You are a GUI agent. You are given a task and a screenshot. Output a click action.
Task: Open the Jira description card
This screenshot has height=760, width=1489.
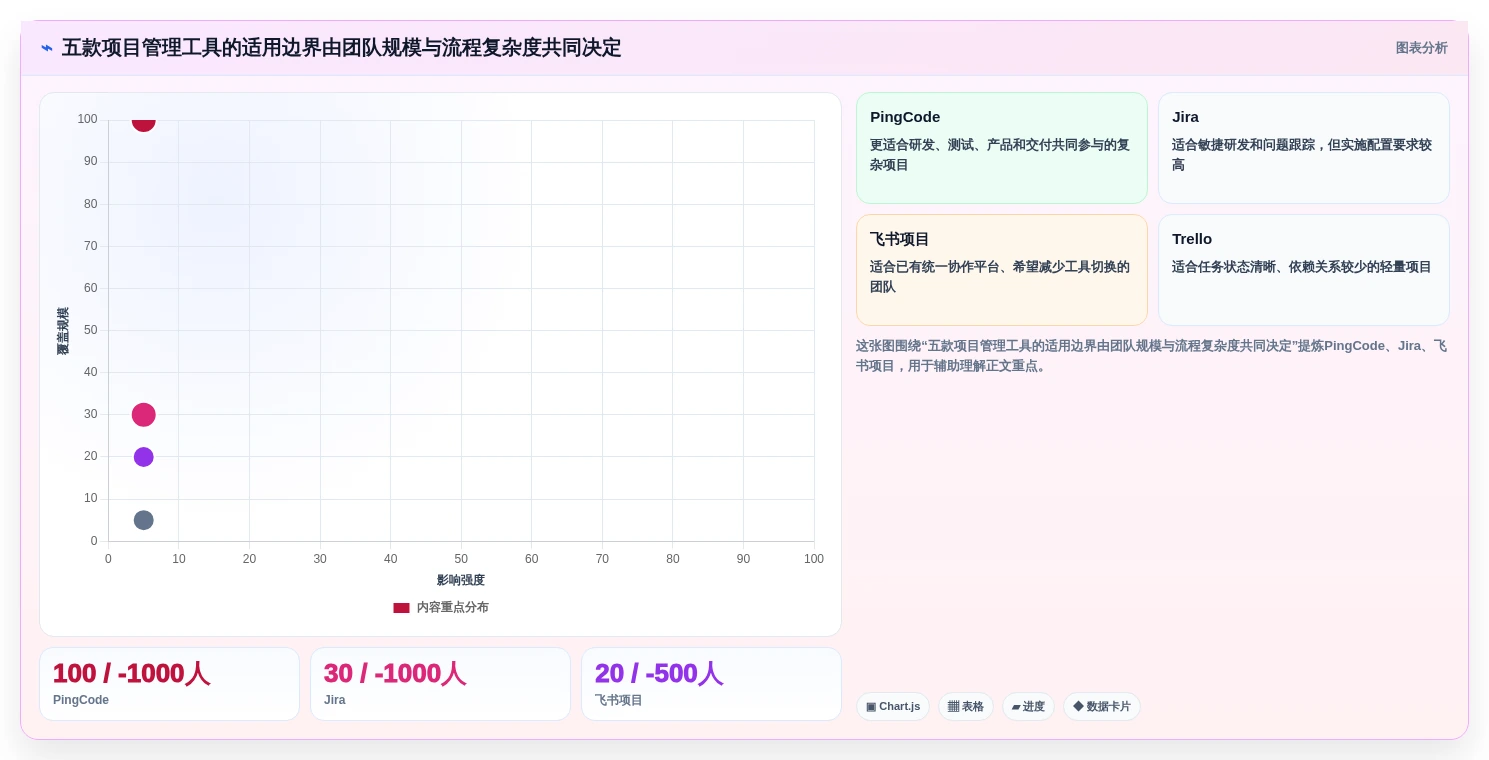1304,148
